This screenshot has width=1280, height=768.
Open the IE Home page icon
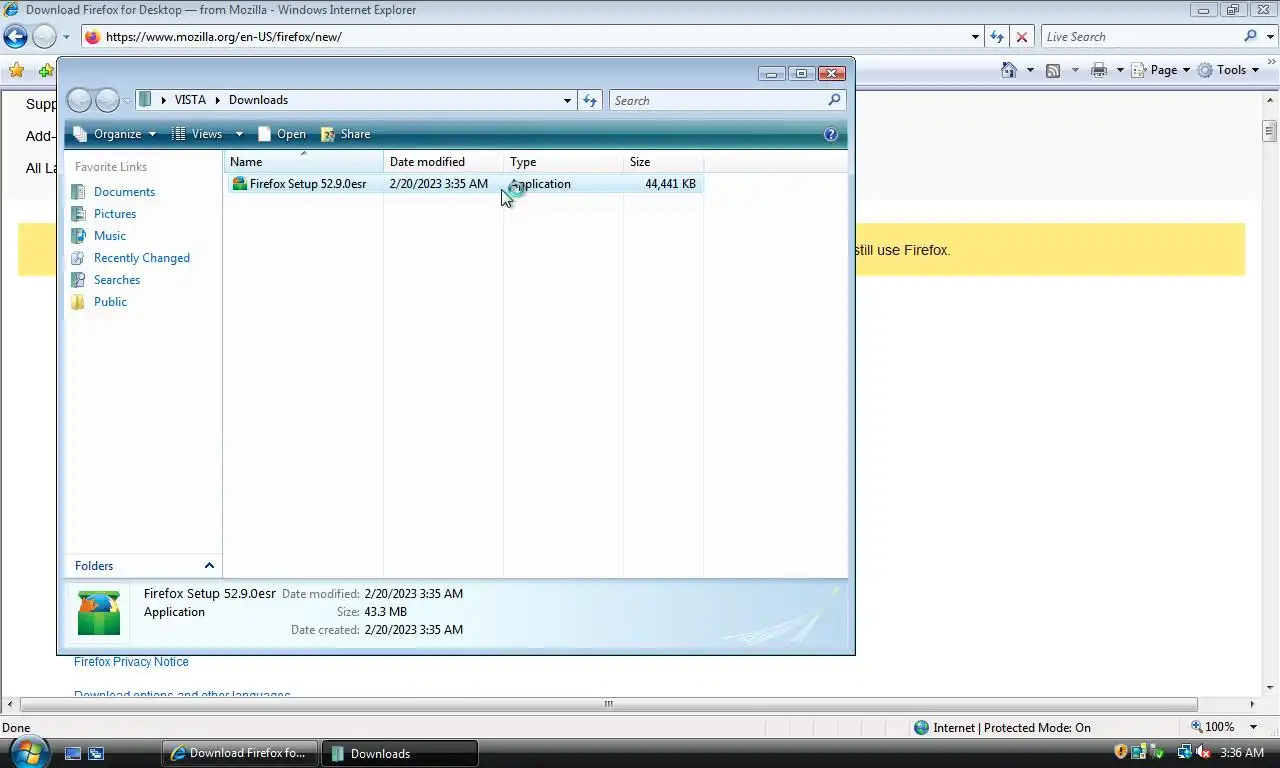tap(1009, 70)
